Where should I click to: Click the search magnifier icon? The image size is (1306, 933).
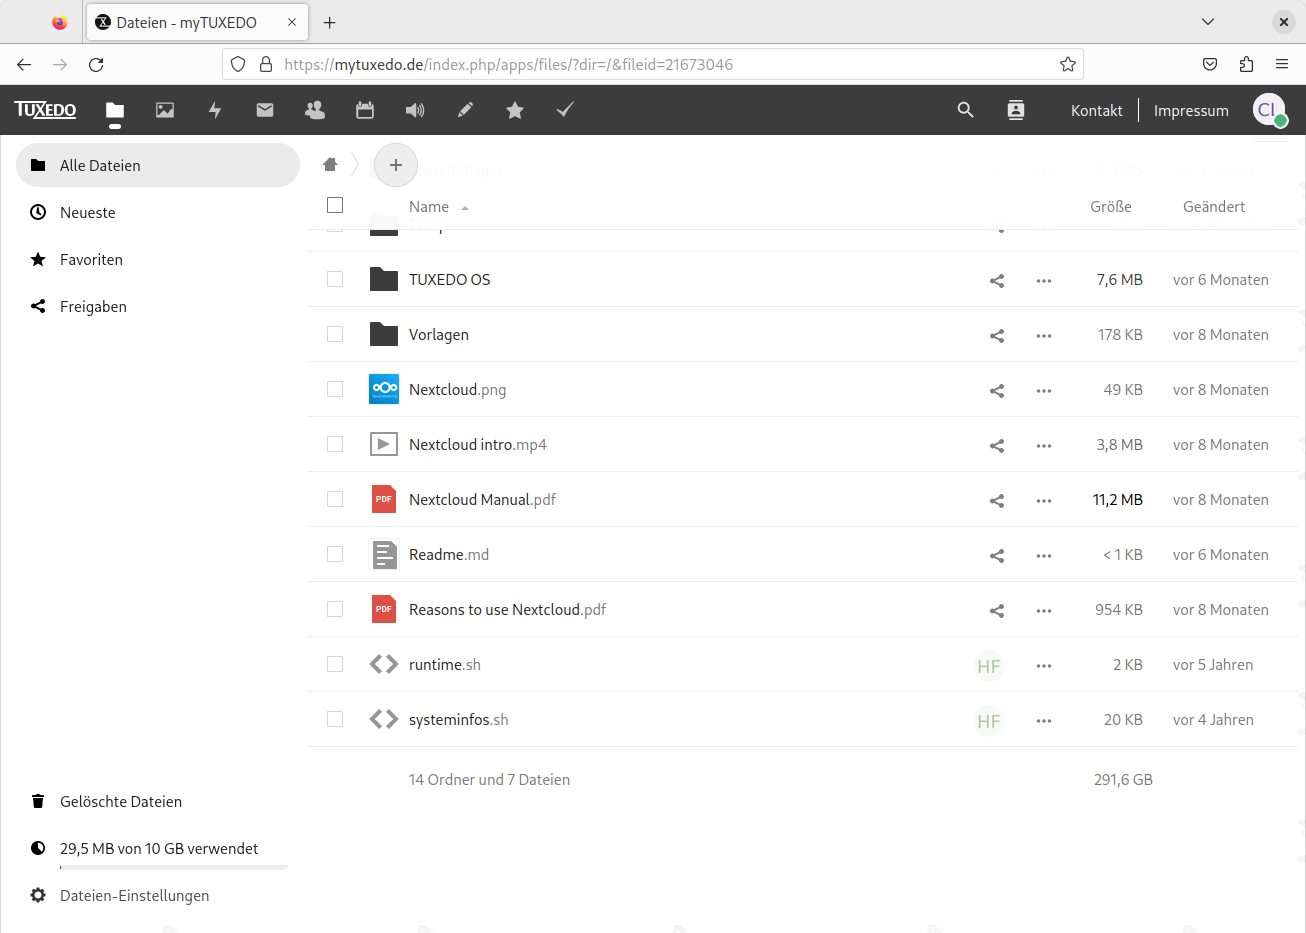click(x=965, y=110)
